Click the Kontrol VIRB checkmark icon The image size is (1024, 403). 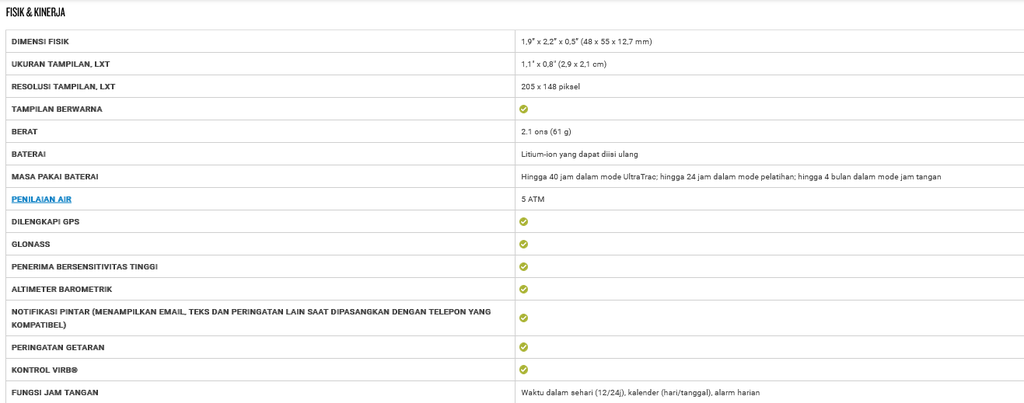coord(524,370)
